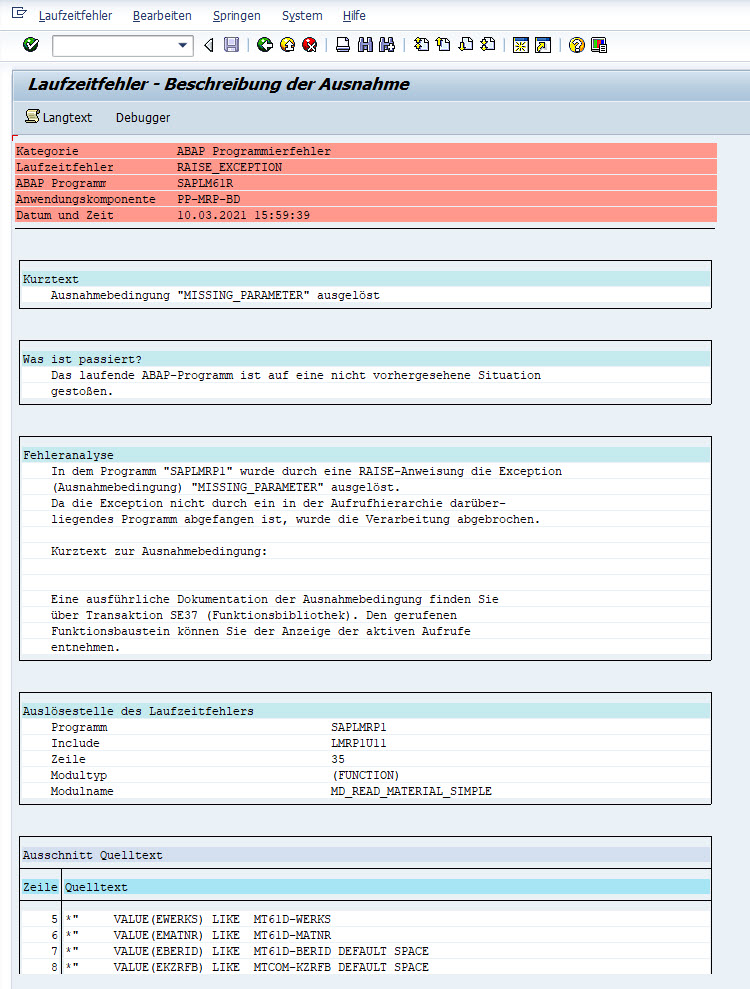Click the Save diskette icon
Viewport: 750px width, 989px height.
(231, 45)
